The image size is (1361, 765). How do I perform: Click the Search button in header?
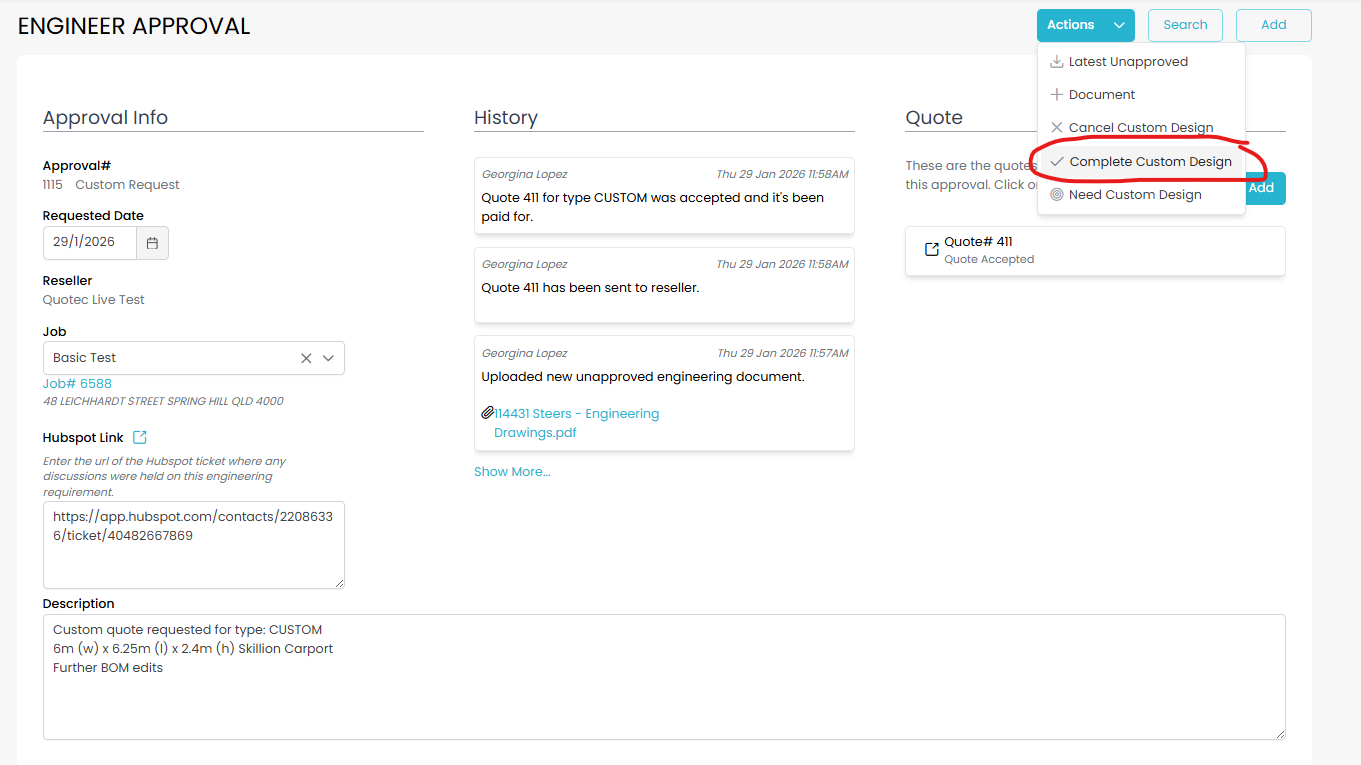1185,25
